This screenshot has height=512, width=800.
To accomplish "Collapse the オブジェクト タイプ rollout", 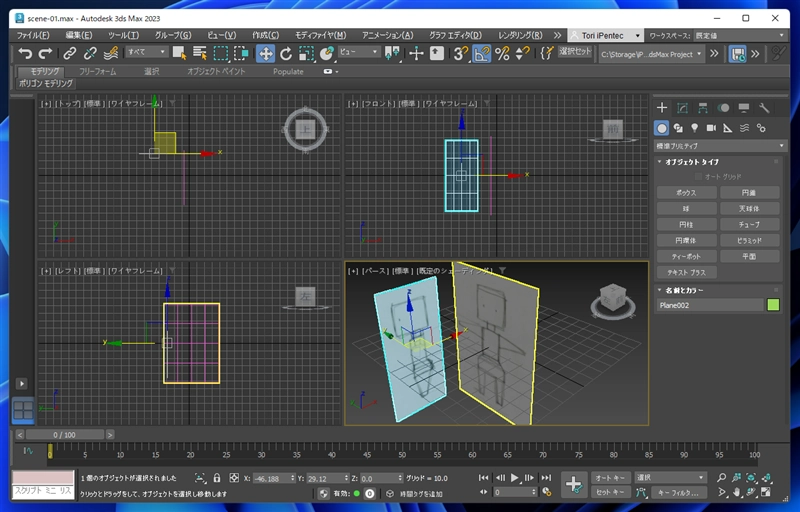I will 659,162.
